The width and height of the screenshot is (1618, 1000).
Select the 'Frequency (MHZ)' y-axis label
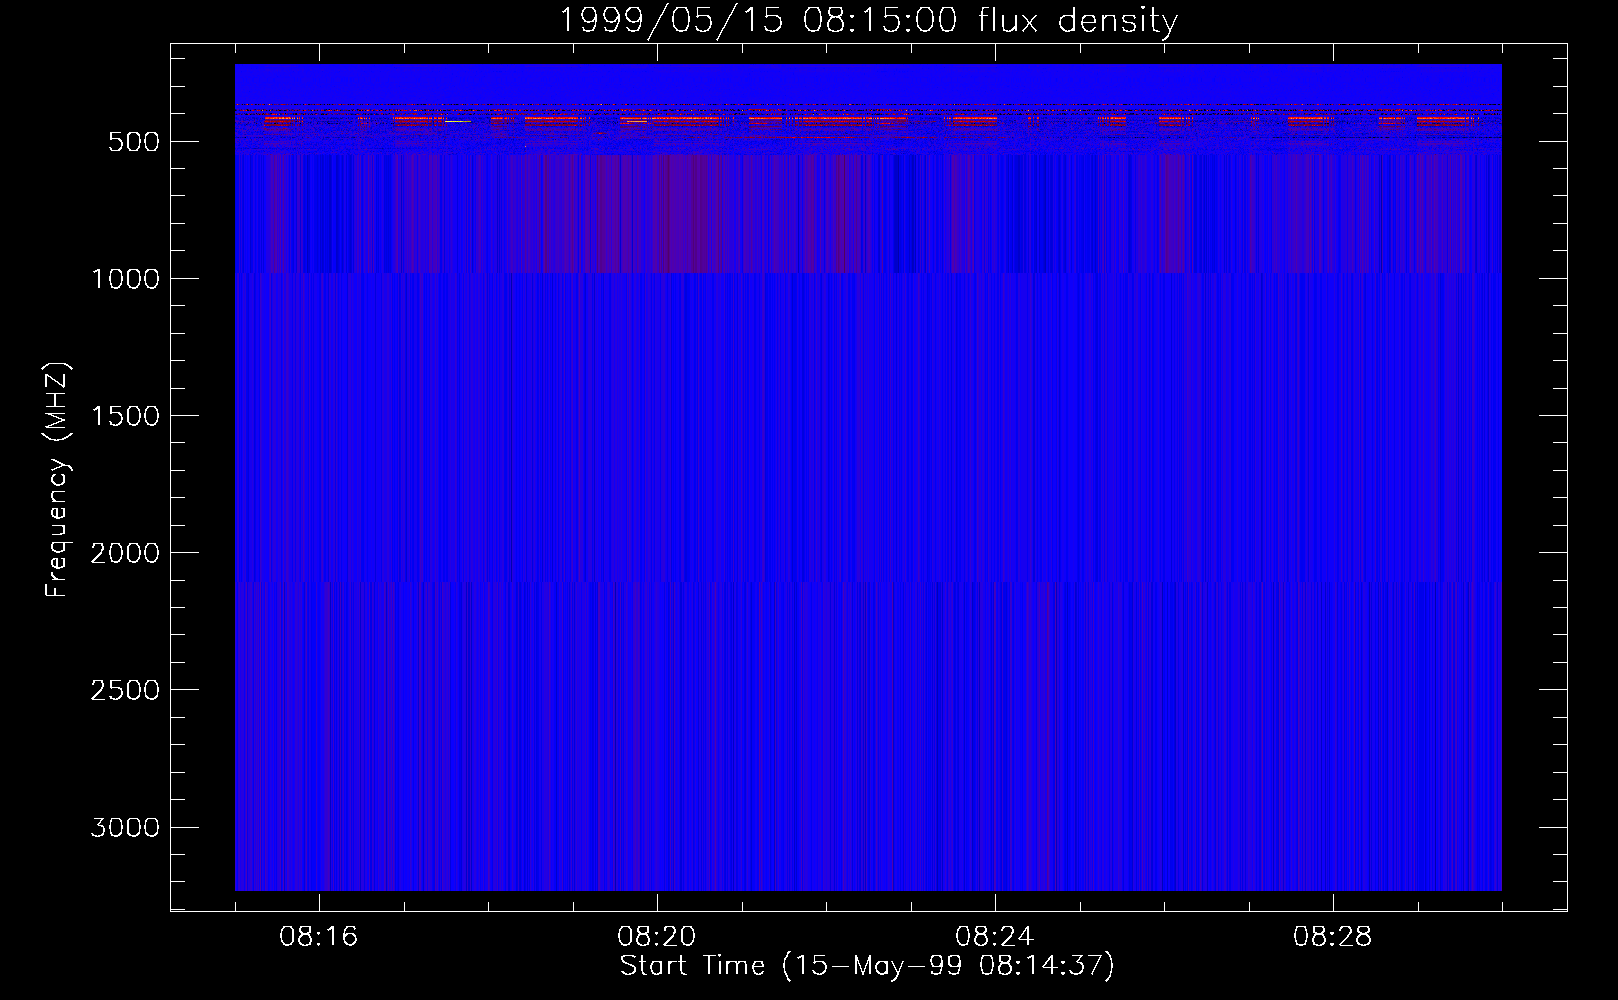pos(57,479)
